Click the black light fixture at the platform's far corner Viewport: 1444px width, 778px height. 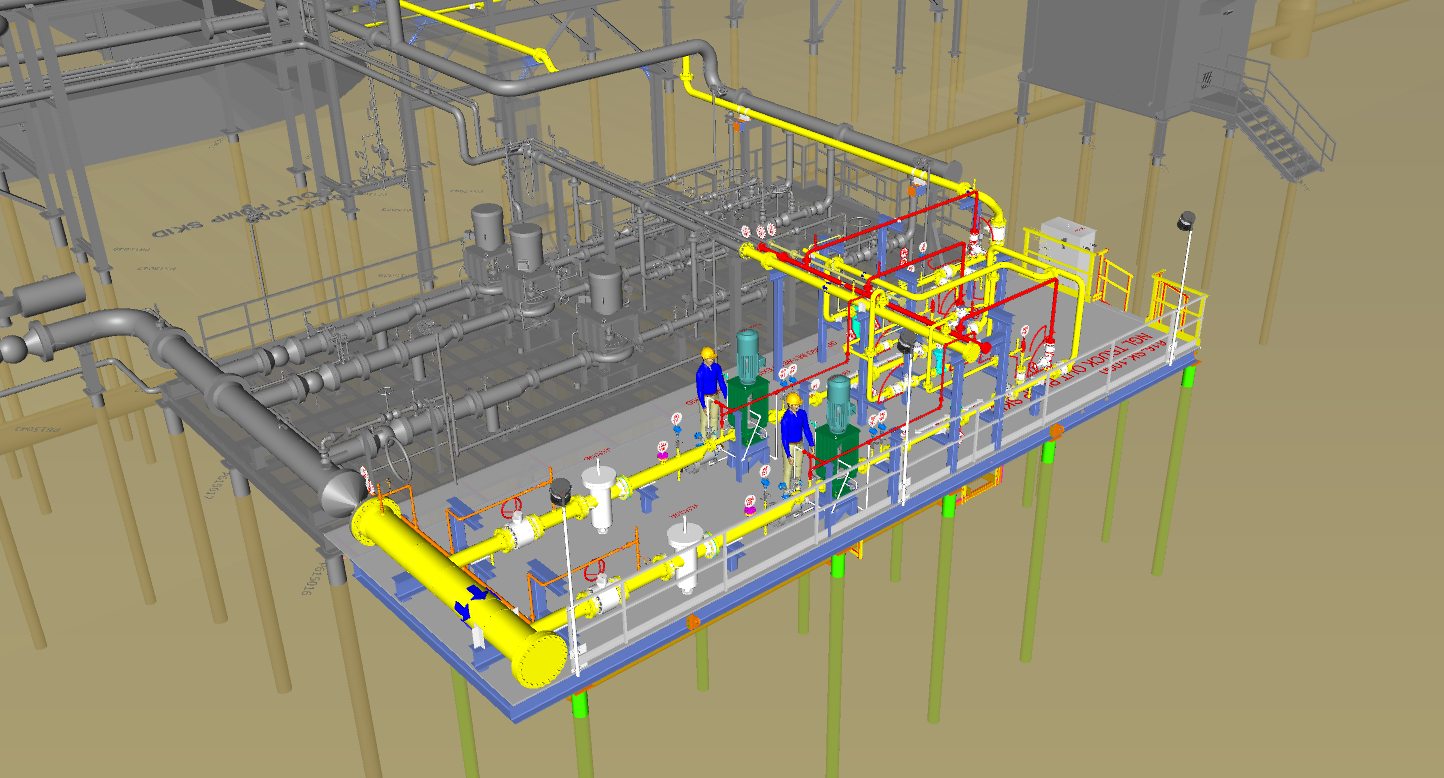pos(1186,221)
